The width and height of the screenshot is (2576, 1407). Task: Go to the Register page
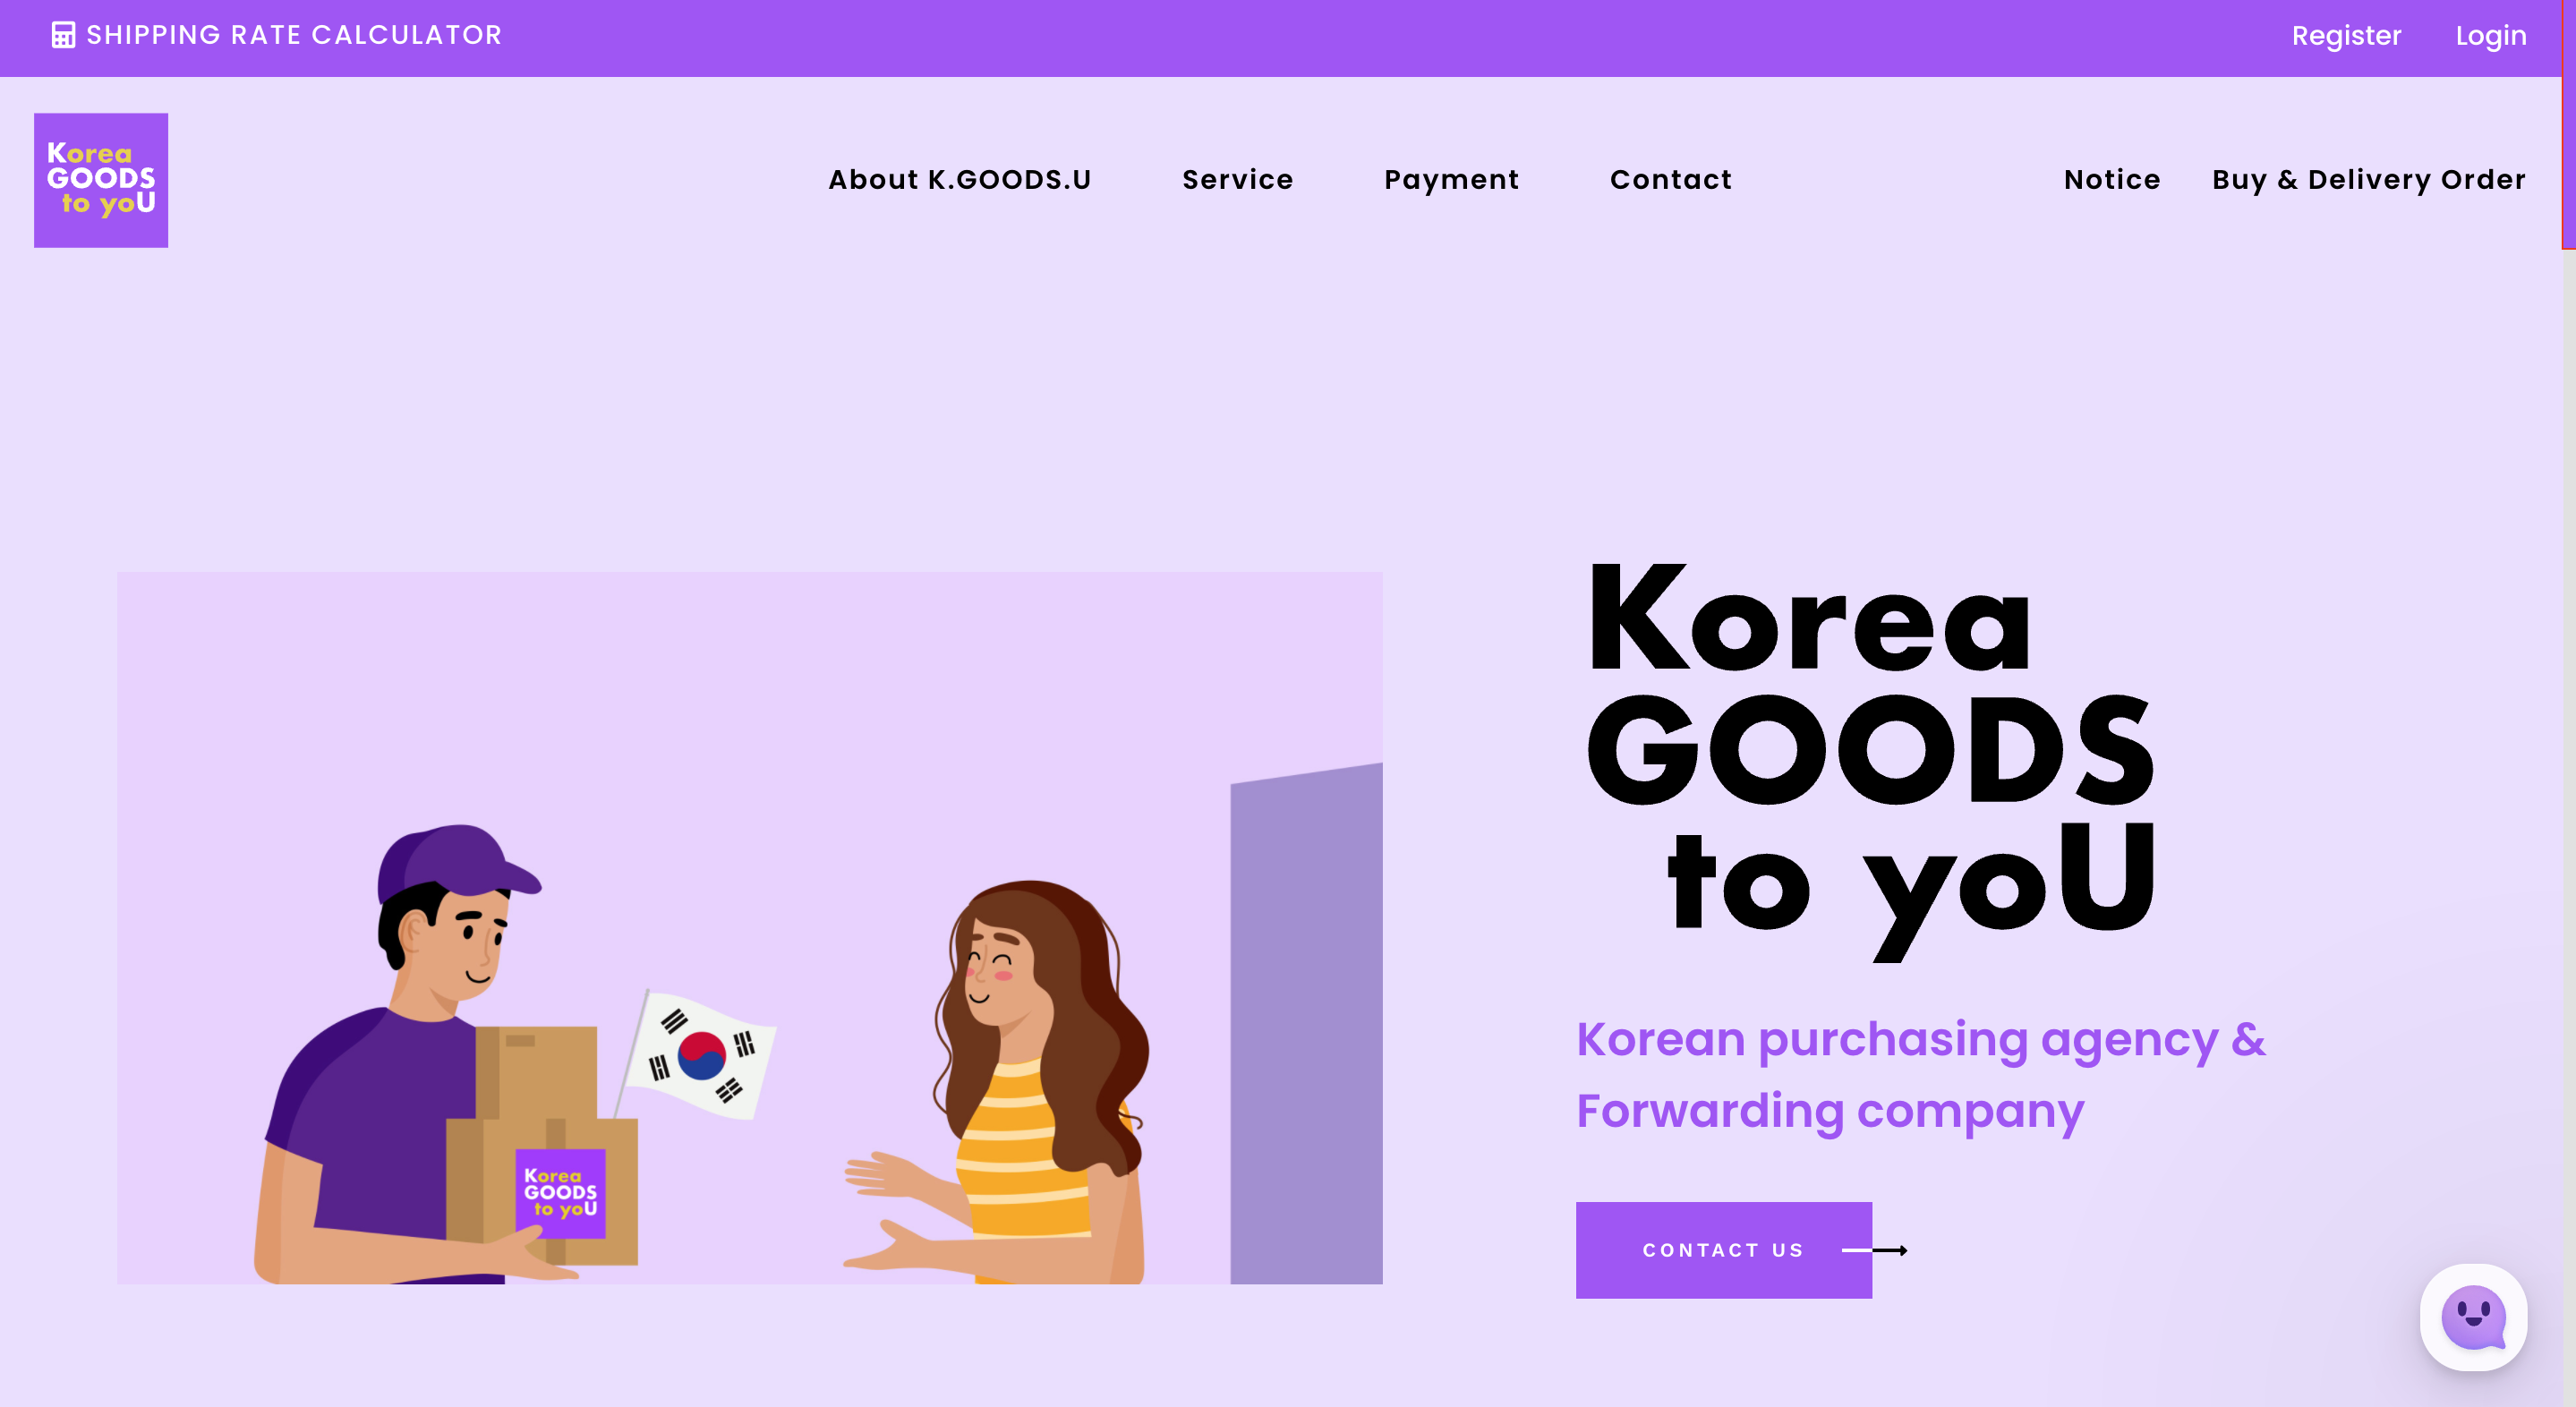point(2346,36)
